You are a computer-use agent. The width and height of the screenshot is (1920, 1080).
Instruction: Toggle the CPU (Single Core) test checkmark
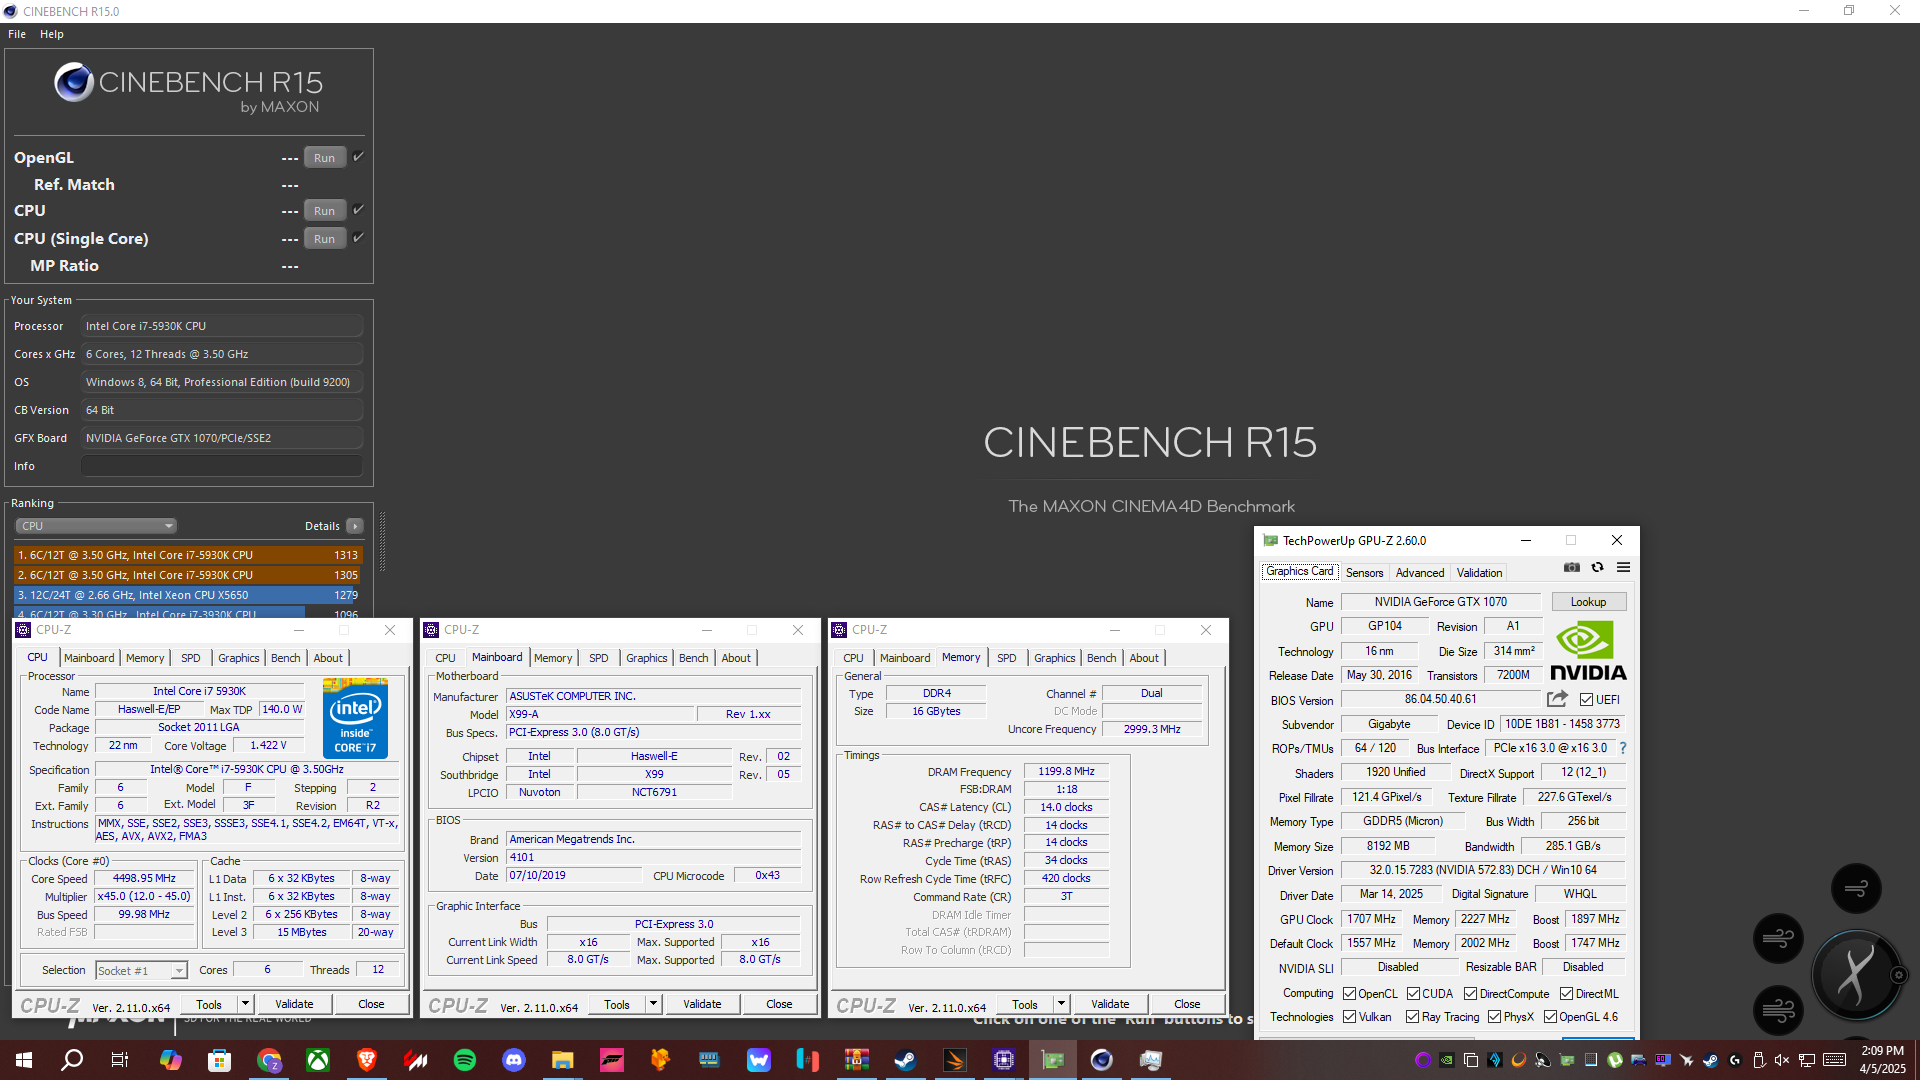(358, 238)
